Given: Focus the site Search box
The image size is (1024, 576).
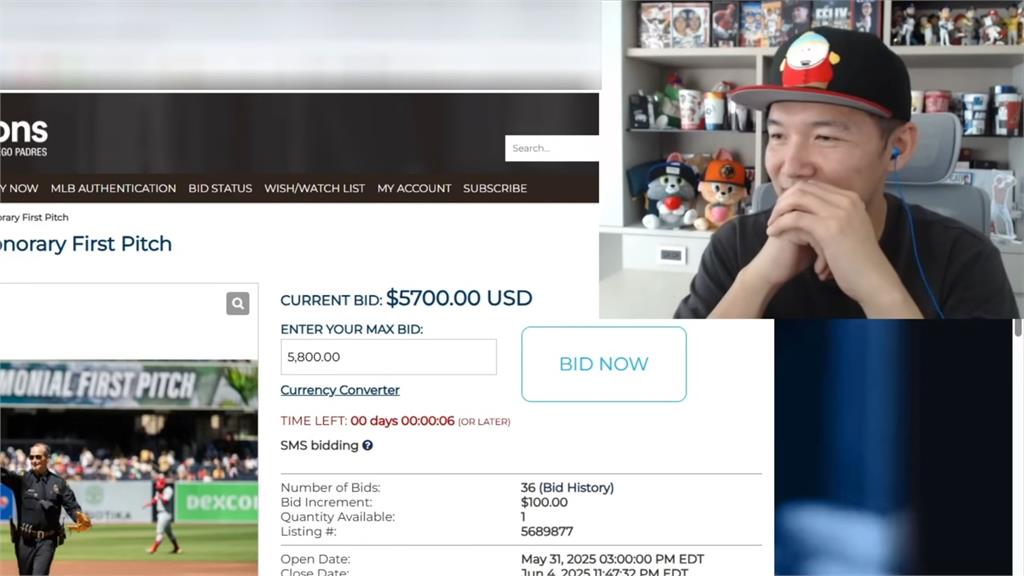Looking at the screenshot, I should 552,148.
